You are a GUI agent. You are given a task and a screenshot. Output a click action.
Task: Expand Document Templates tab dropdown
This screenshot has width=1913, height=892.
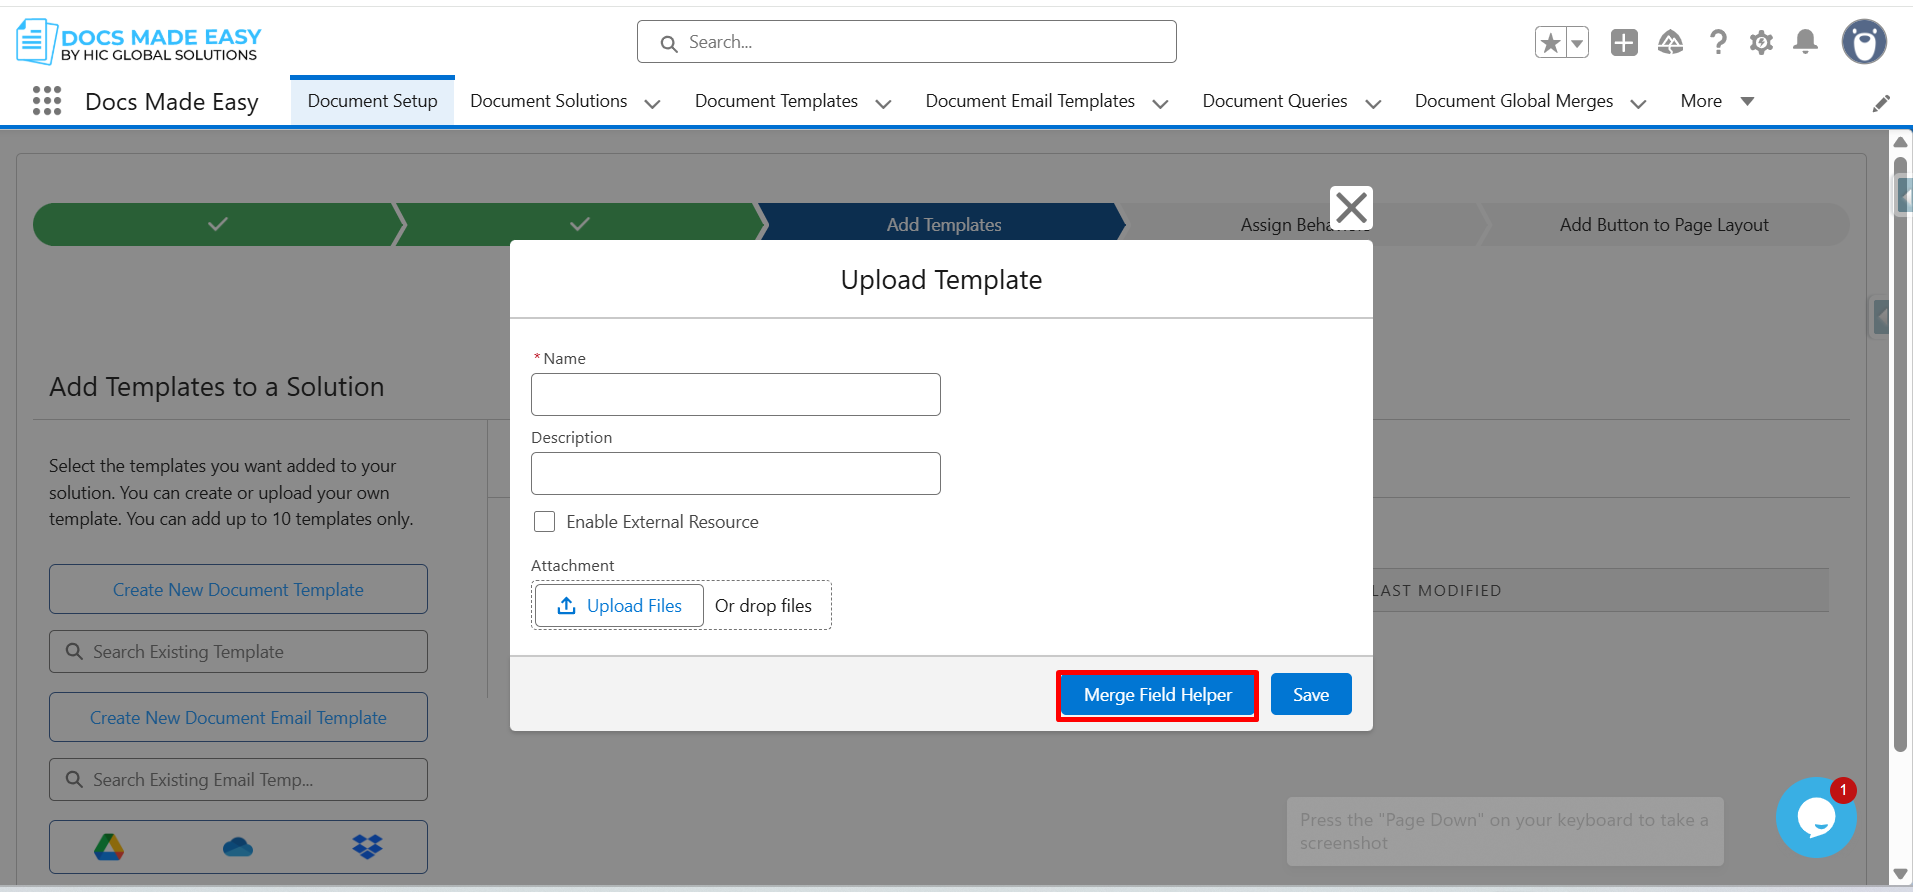(883, 103)
